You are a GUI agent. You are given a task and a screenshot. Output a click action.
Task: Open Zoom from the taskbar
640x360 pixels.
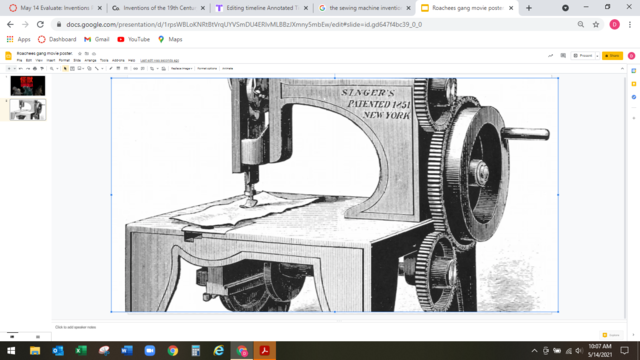coord(150,351)
